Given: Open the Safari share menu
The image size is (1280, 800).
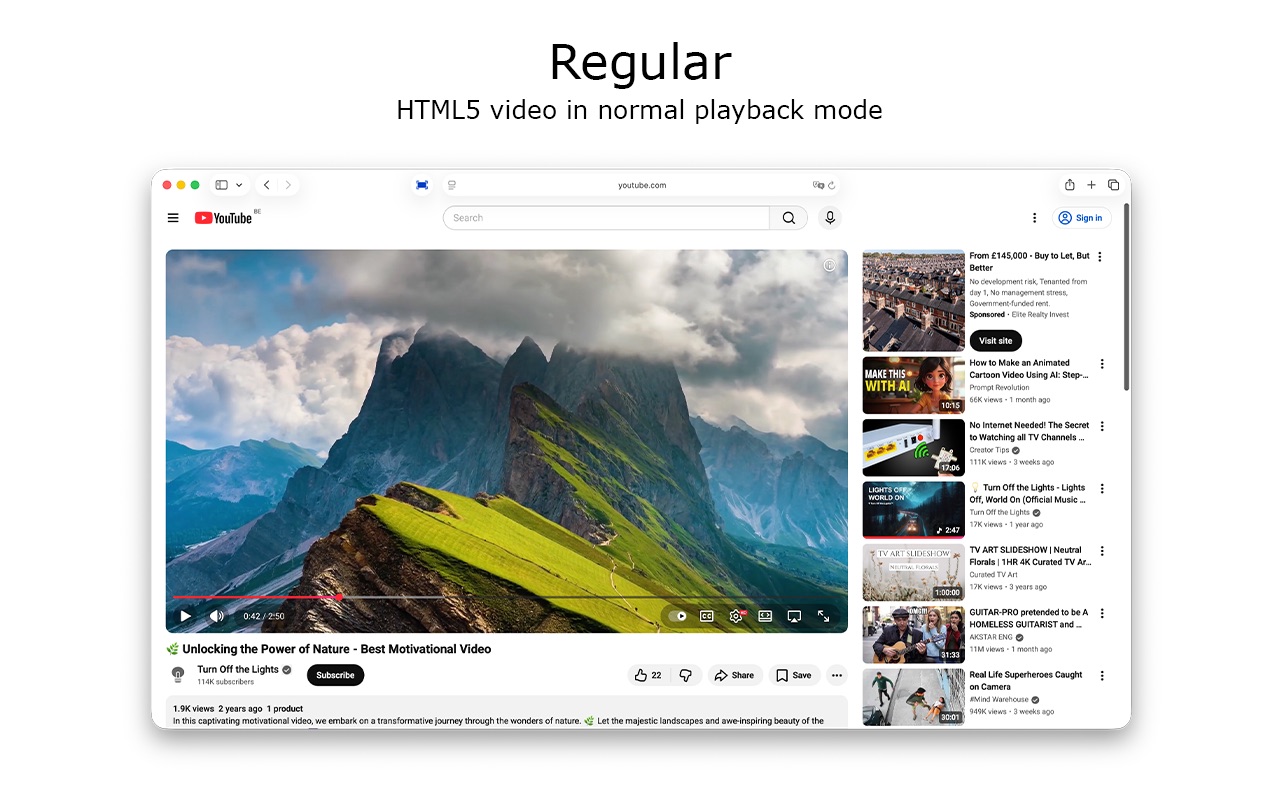Looking at the screenshot, I should coord(1070,185).
